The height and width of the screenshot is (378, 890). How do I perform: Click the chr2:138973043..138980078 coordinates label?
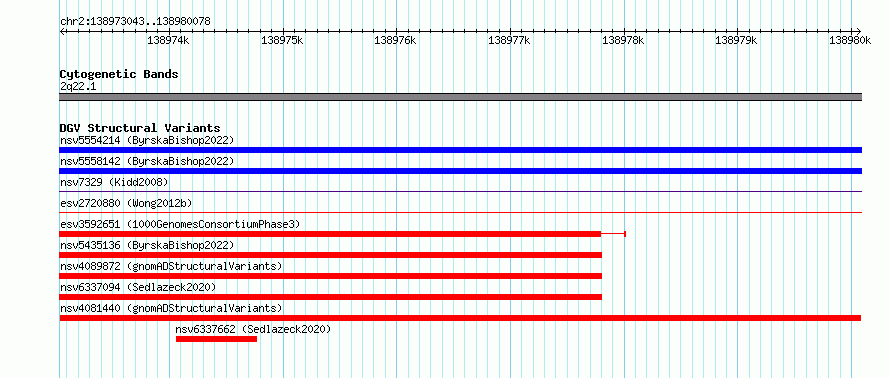point(135,22)
